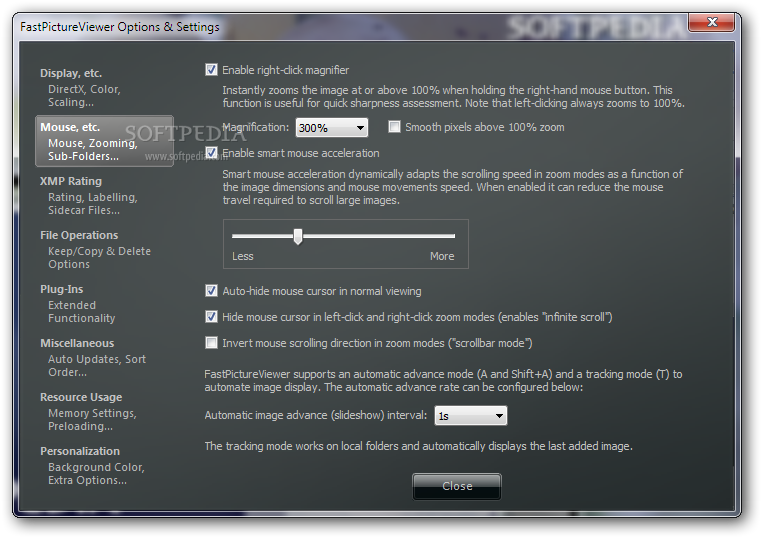Viewport: 762px width, 538px height.
Task: Toggle Hide mouse cursor in zoom modes
Action: pyautogui.click(x=211, y=317)
